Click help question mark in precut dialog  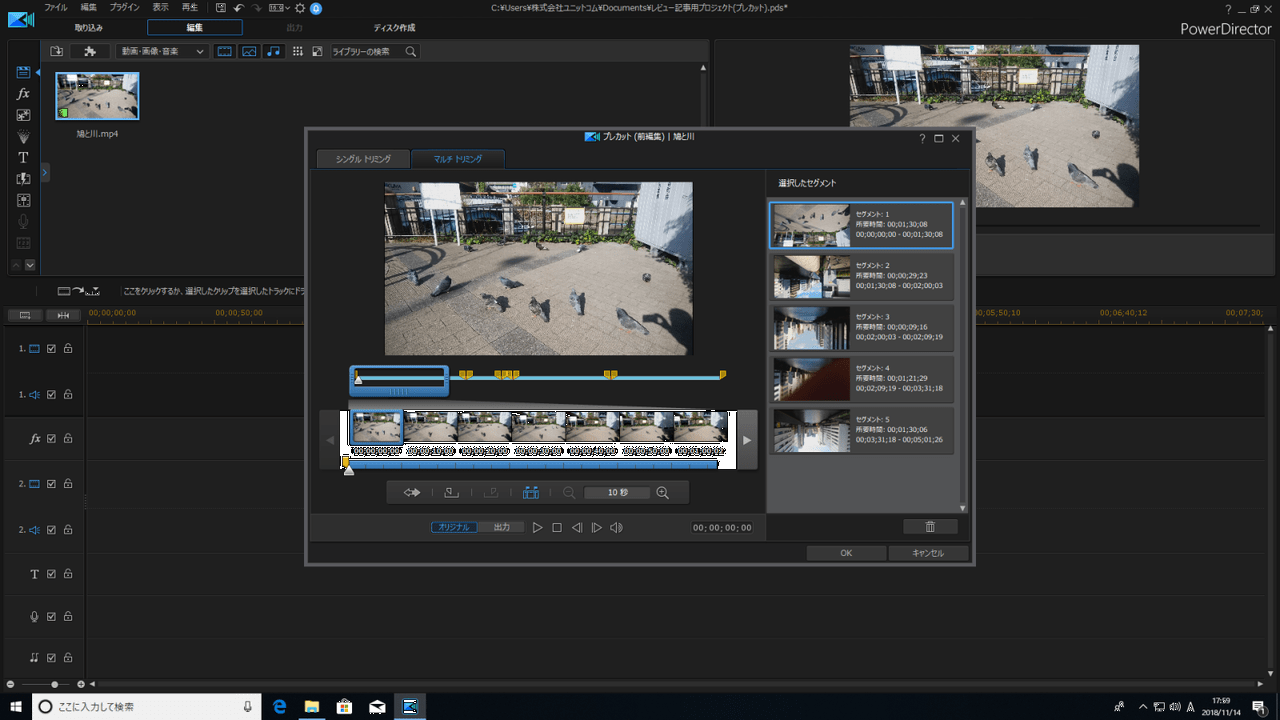tap(922, 138)
